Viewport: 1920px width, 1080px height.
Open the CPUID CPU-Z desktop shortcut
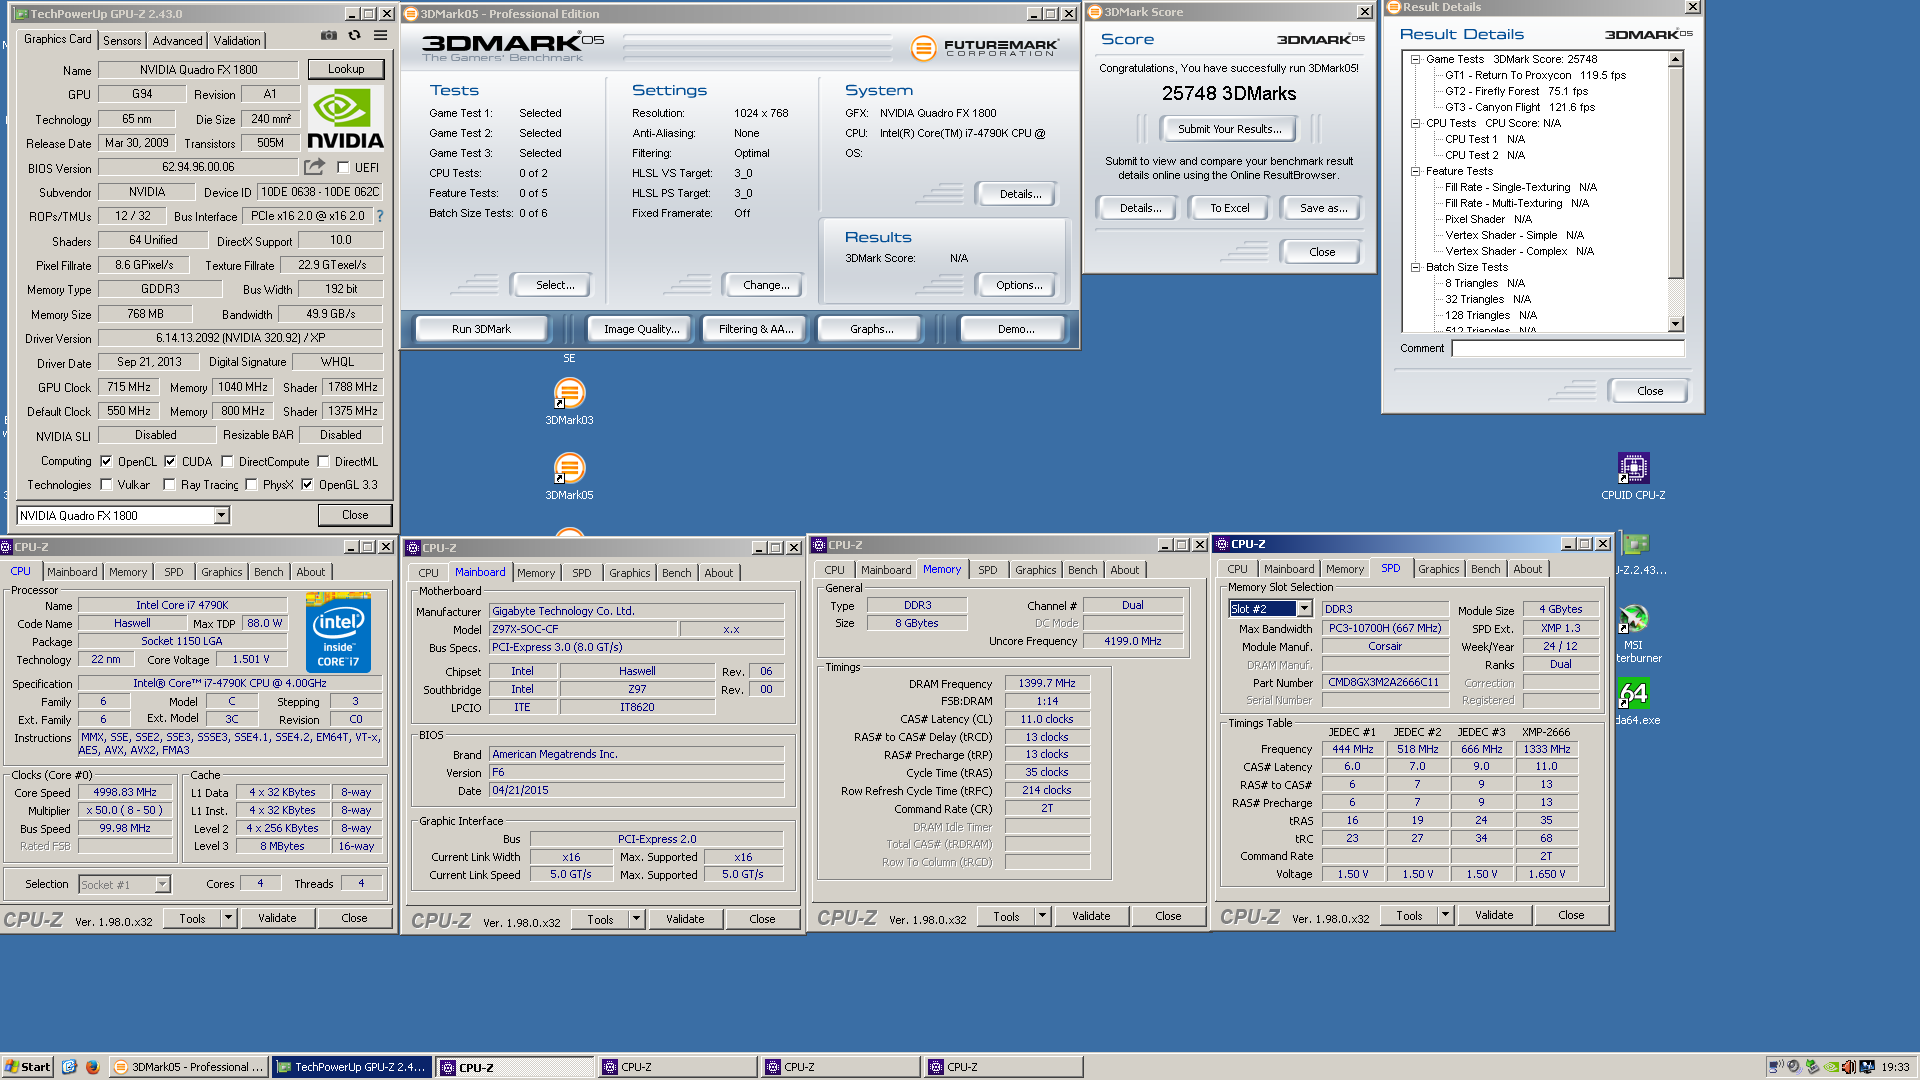pyautogui.click(x=1633, y=476)
